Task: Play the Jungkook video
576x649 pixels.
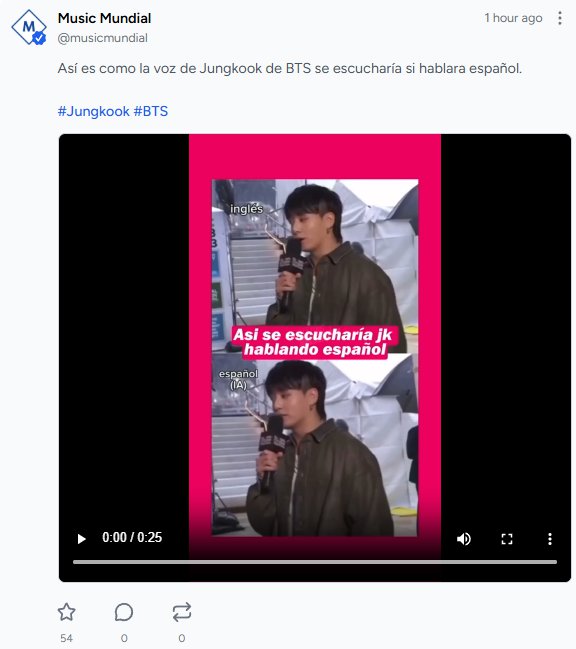Action: coord(82,538)
